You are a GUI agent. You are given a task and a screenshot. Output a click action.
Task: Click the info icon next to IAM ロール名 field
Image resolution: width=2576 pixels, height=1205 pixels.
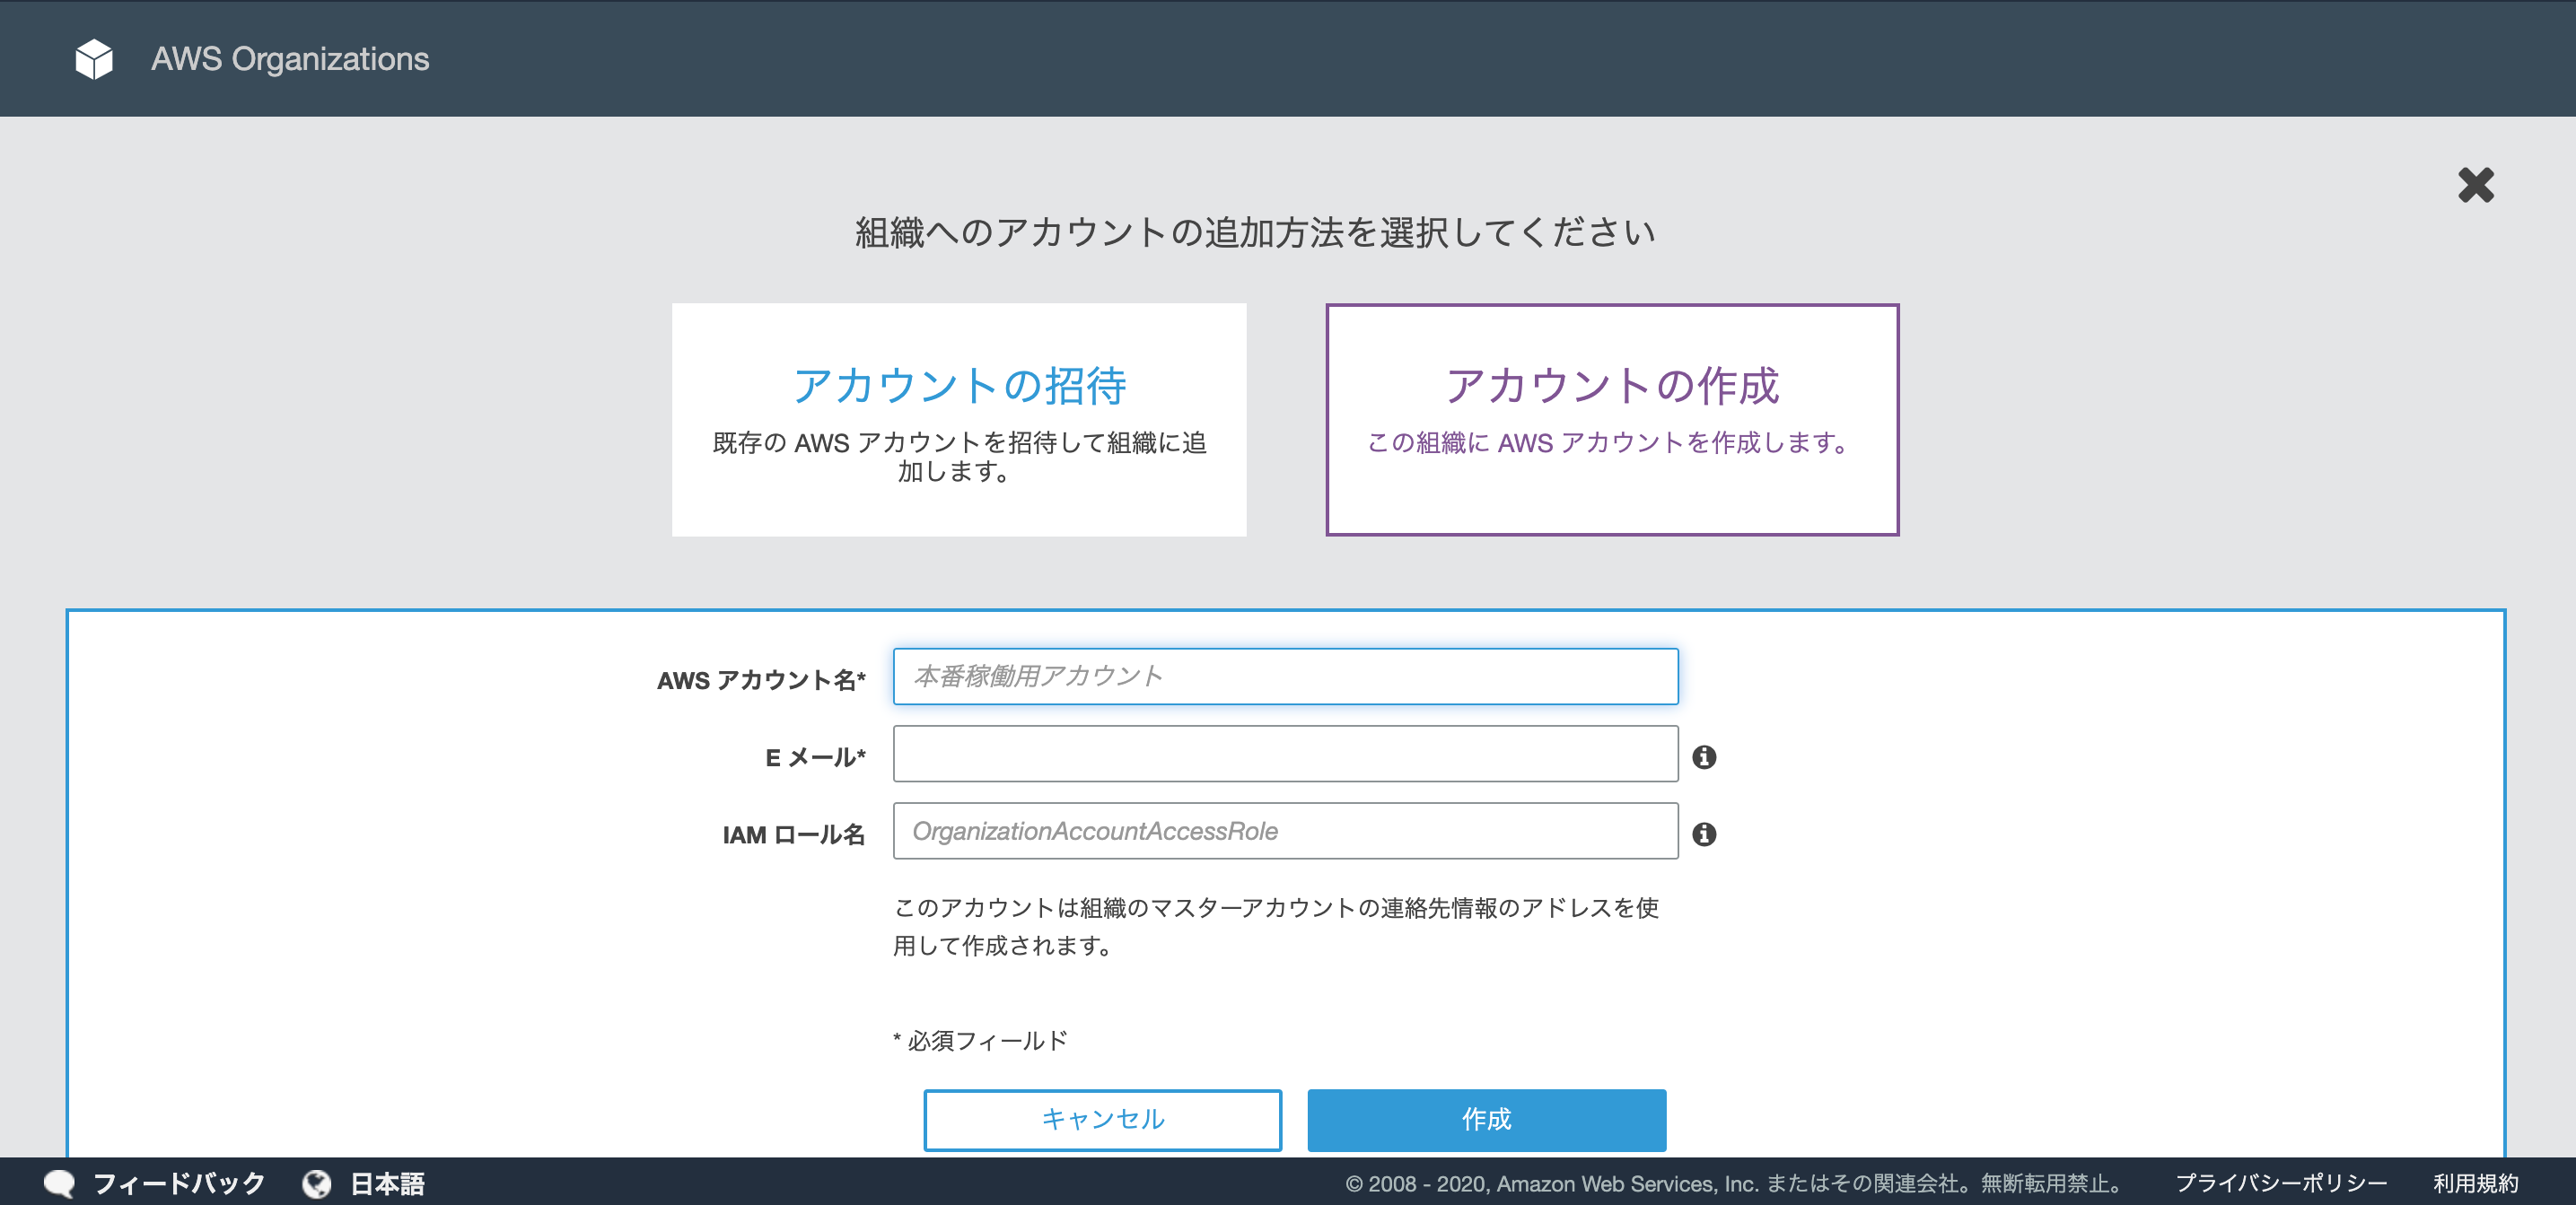point(1704,834)
